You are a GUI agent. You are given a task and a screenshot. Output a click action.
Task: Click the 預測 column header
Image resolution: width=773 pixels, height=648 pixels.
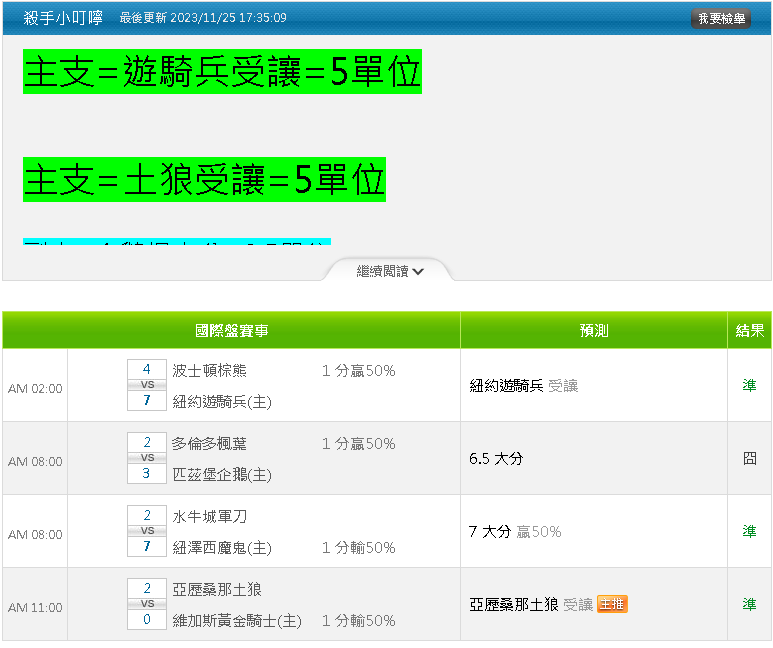click(x=594, y=330)
